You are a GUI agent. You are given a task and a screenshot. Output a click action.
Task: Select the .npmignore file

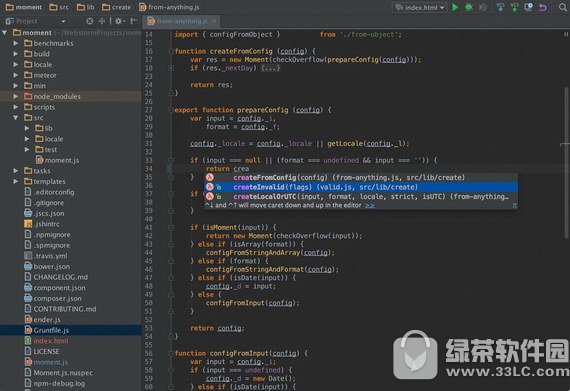[48, 235]
